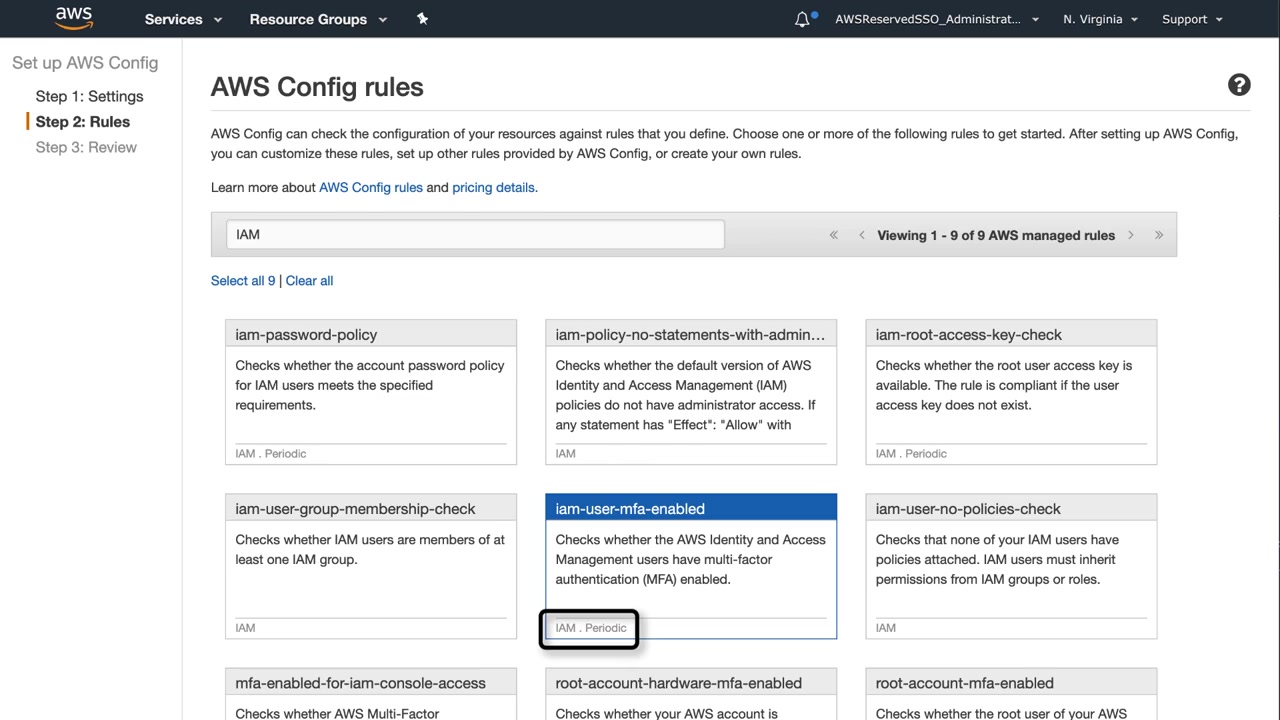Select the iam-user-group-membership-check rule card

[x=370, y=565]
